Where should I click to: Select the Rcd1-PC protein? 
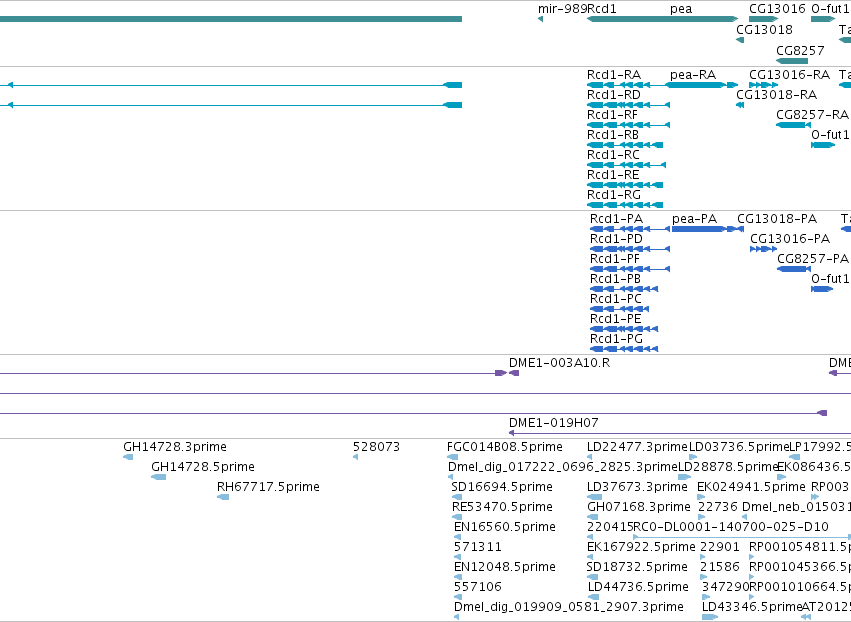coord(616,299)
